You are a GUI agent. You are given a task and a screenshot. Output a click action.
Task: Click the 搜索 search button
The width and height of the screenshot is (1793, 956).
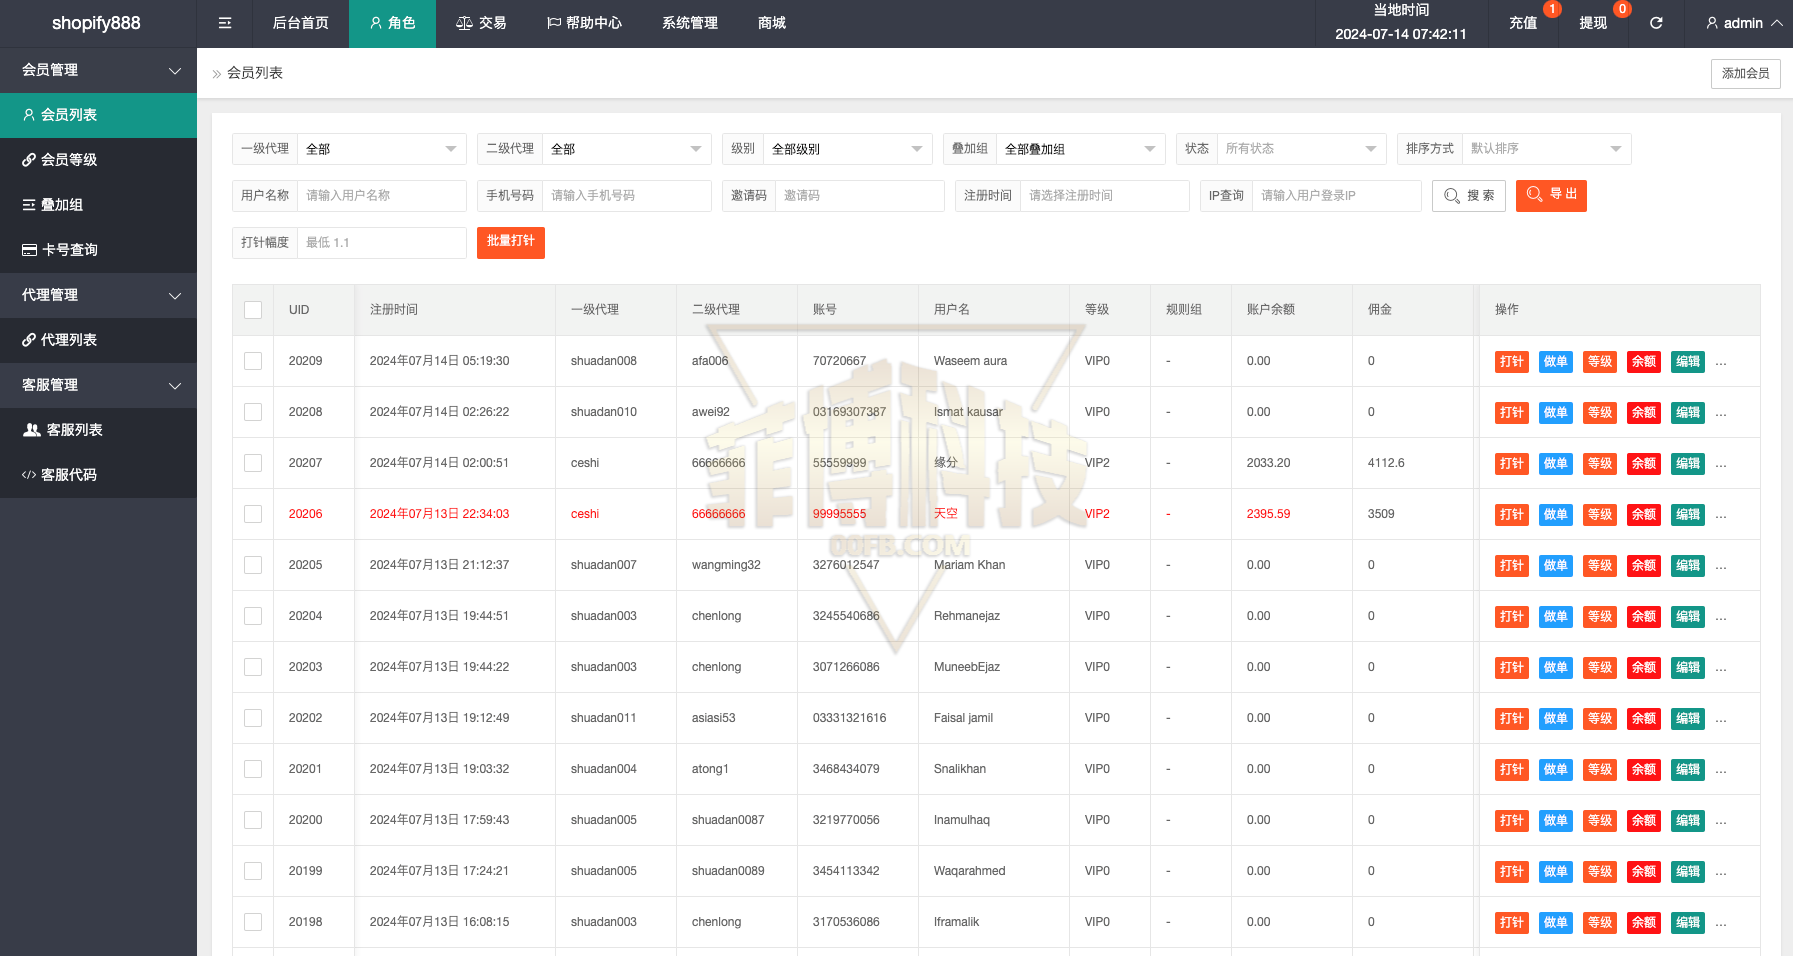click(x=1468, y=196)
